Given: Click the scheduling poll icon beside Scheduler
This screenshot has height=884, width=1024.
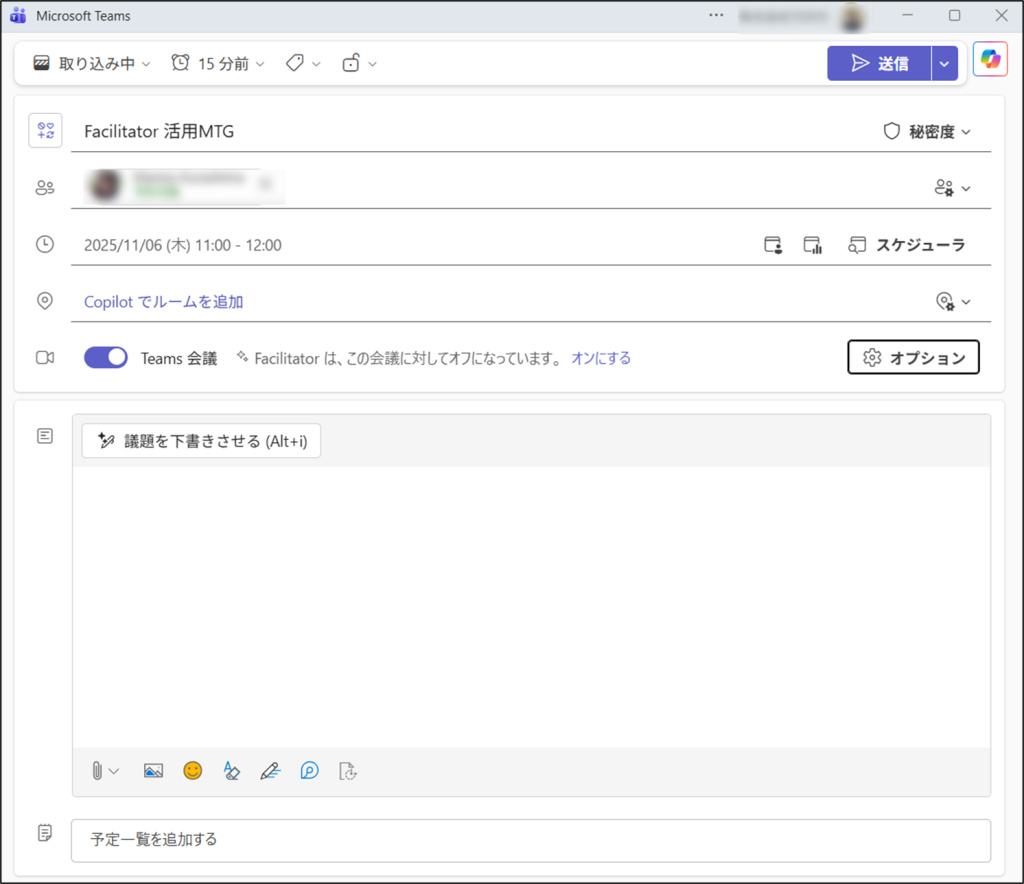Looking at the screenshot, I should pyautogui.click(x=812, y=245).
